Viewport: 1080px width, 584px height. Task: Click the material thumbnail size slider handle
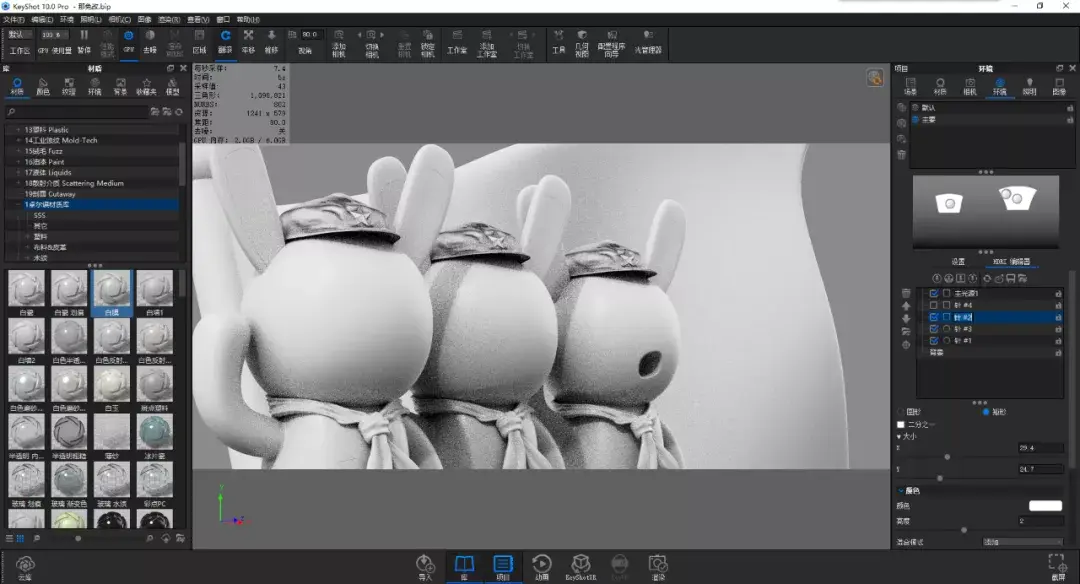(78, 539)
